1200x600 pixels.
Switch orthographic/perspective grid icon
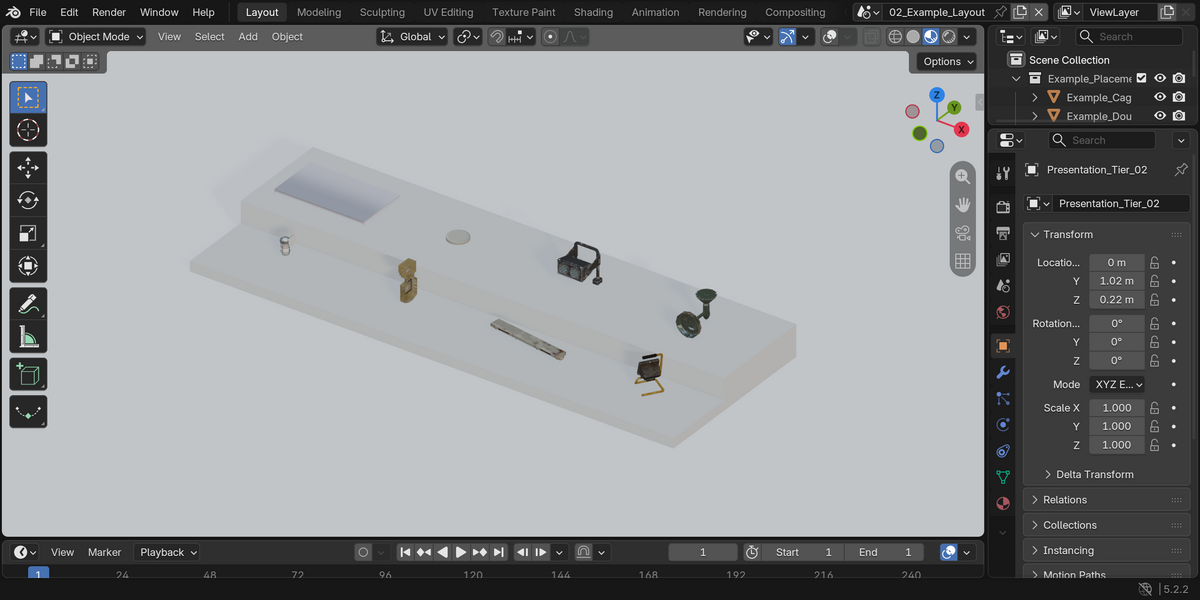coord(963,261)
